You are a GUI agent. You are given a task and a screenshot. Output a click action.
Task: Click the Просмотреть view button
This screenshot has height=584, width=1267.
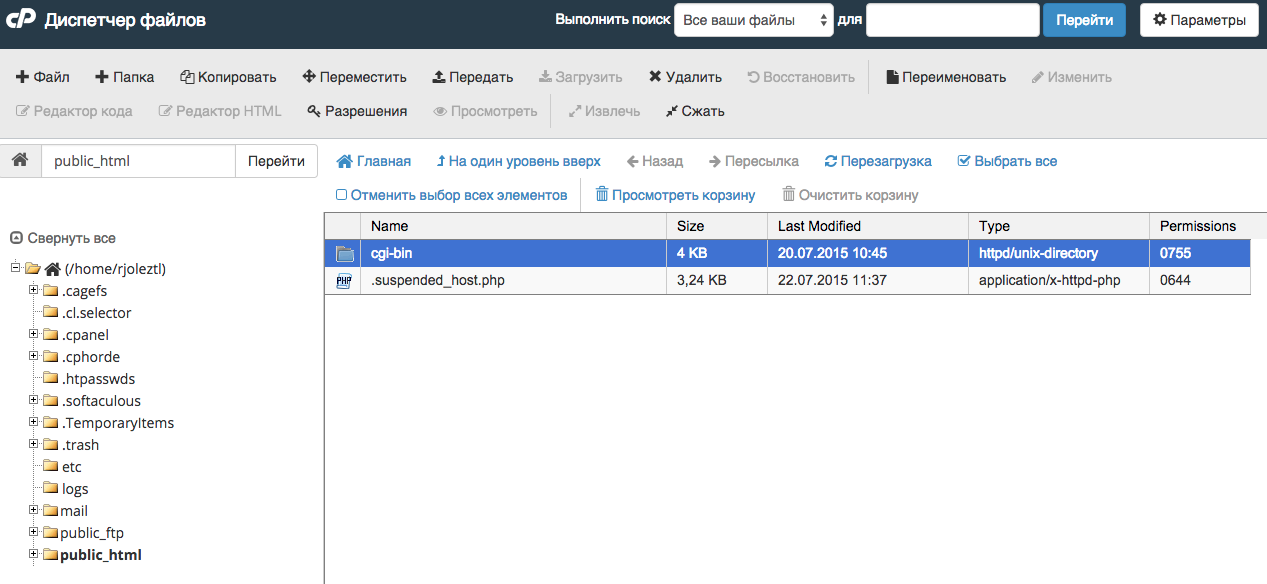pos(485,111)
